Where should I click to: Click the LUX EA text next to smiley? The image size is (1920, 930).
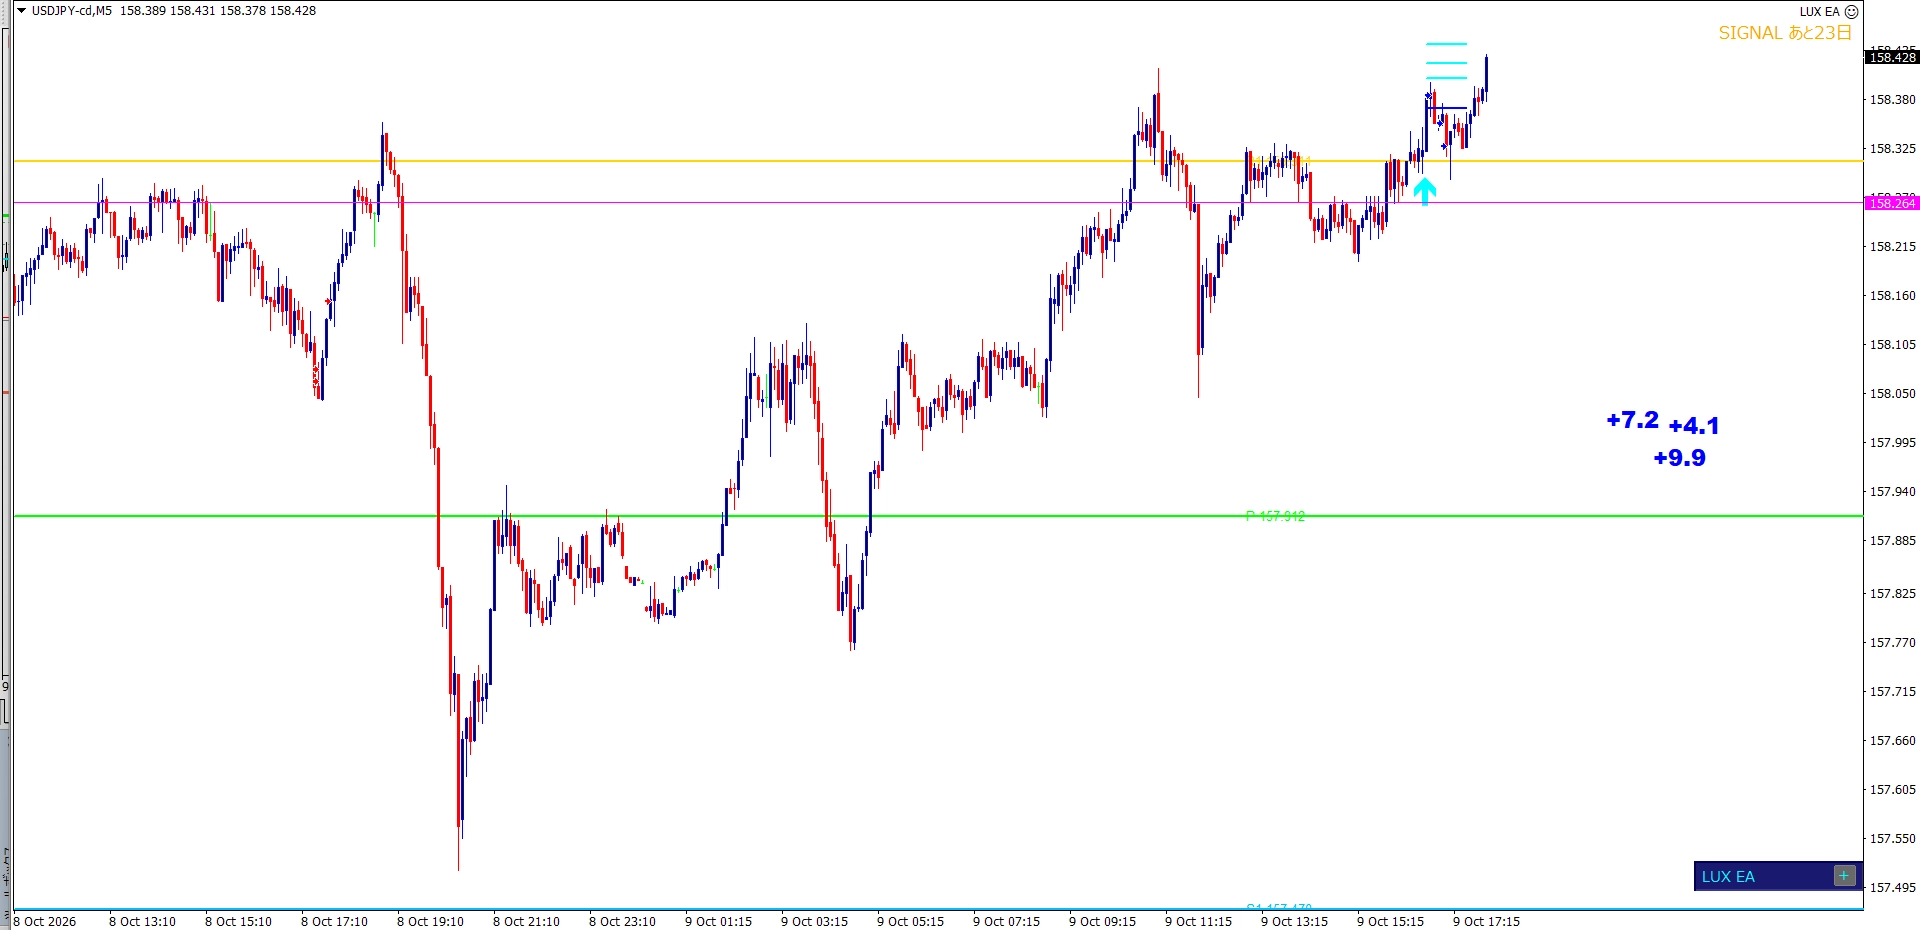[x=1819, y=12]
